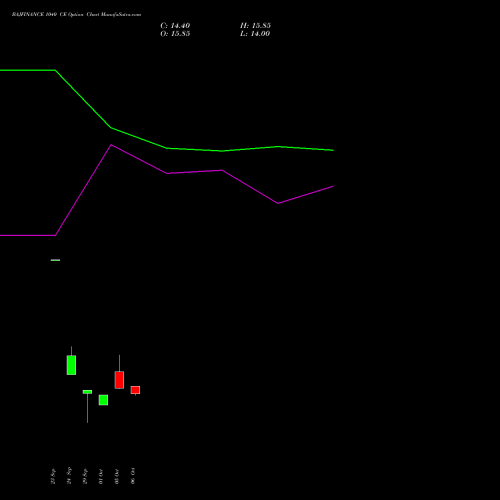The height and width of the screenshot is (500, 500).
Task: Click the 06 Oct date label
Action: point(133,476)
